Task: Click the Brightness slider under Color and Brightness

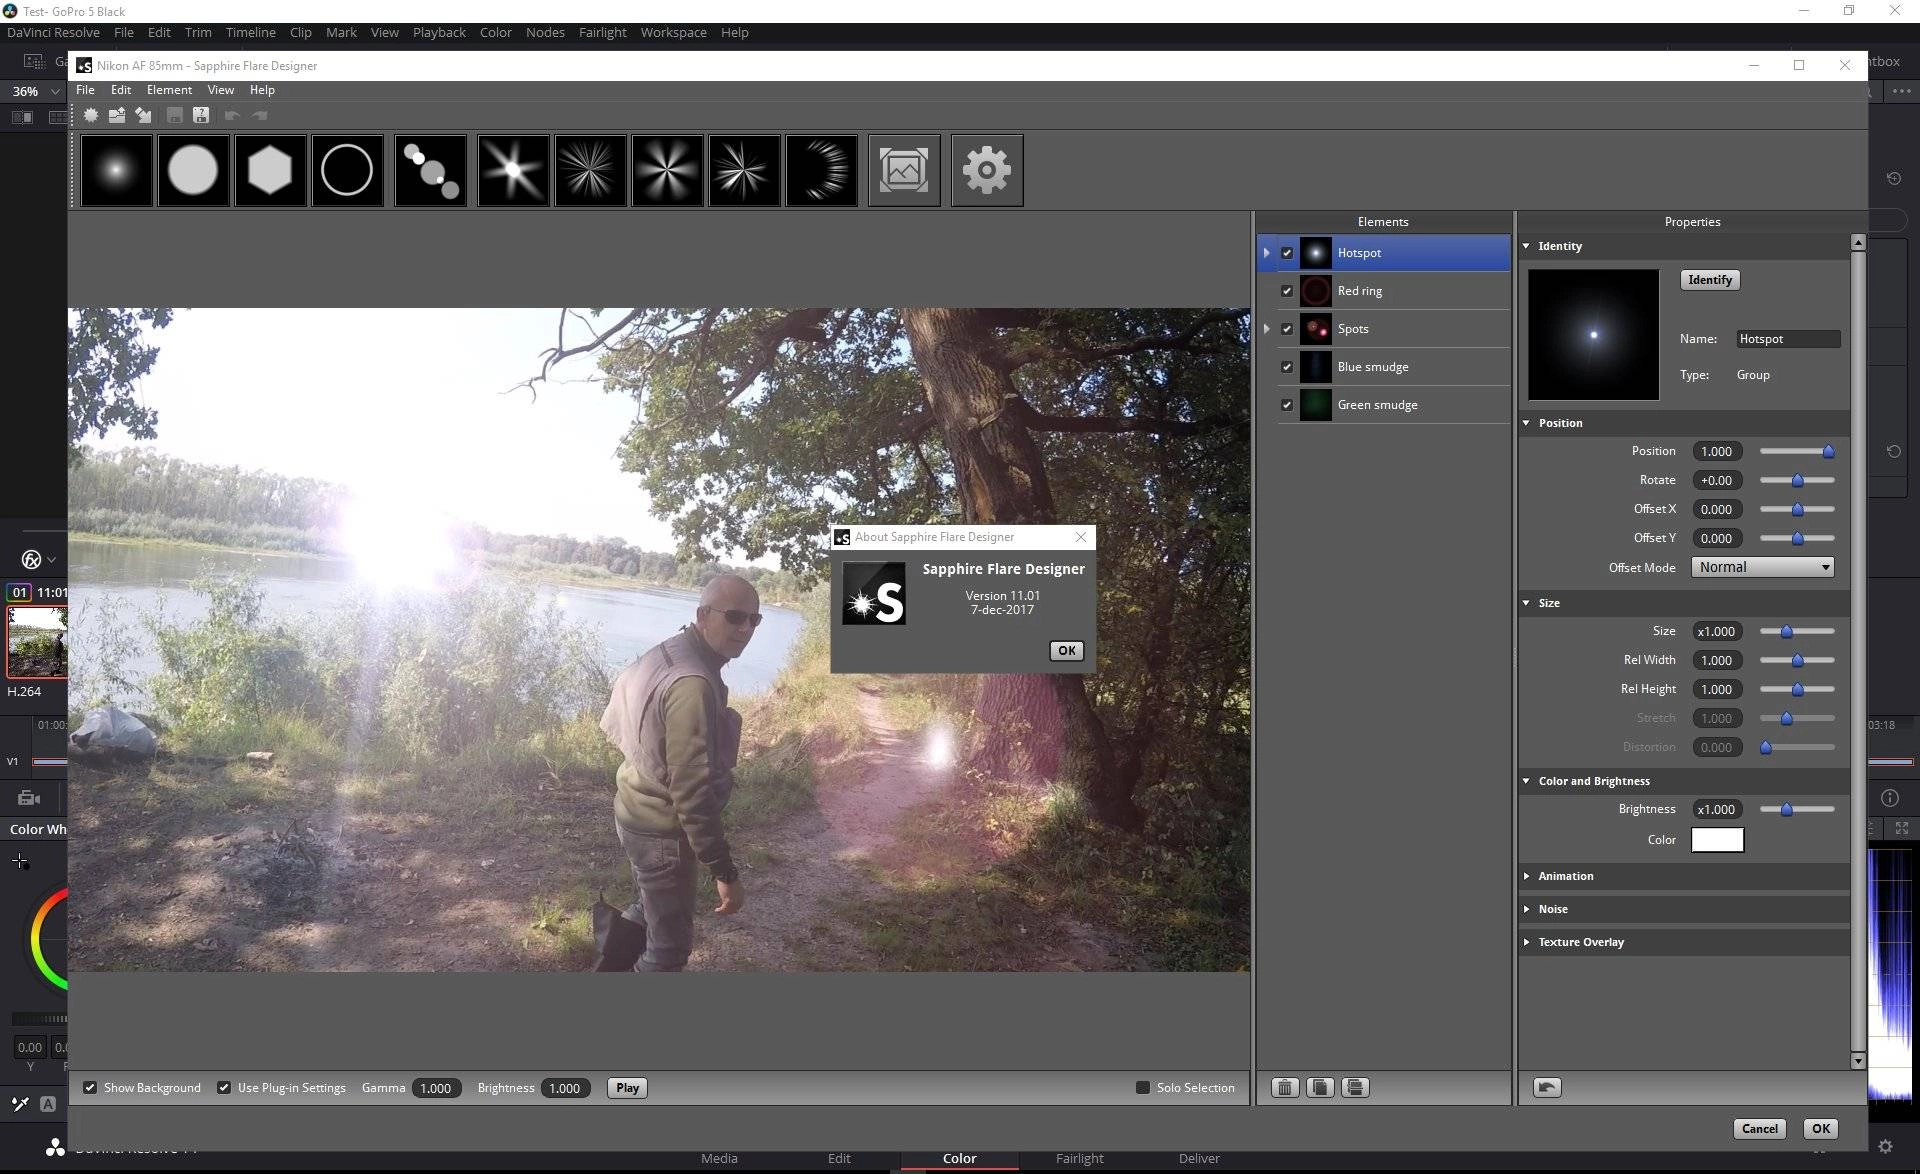Action: click(1797, 809)
